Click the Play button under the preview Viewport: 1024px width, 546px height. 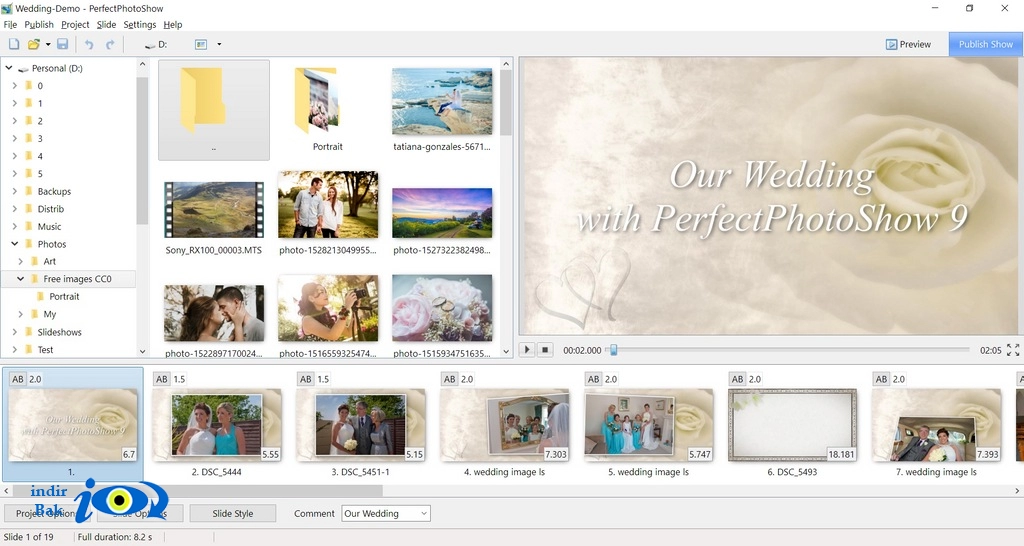coord(527,349)
